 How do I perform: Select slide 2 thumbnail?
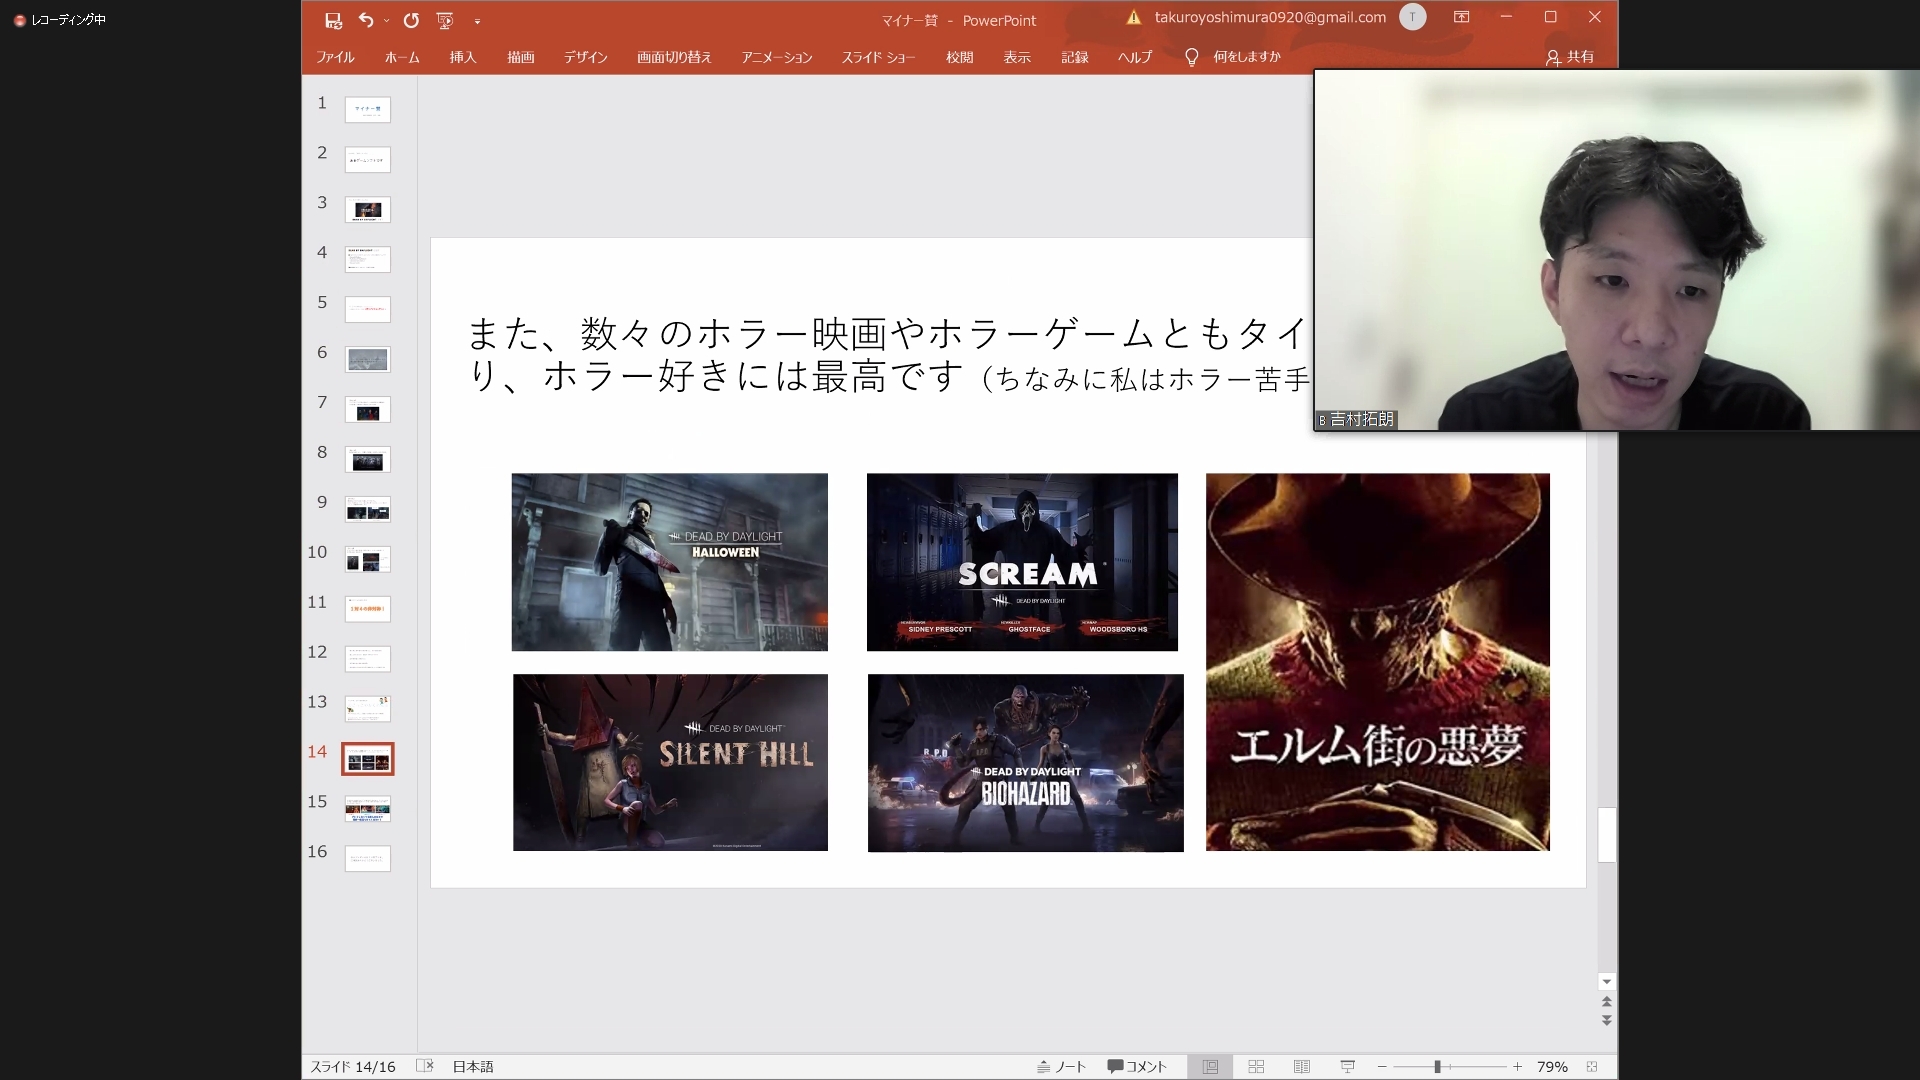[367, 159]
